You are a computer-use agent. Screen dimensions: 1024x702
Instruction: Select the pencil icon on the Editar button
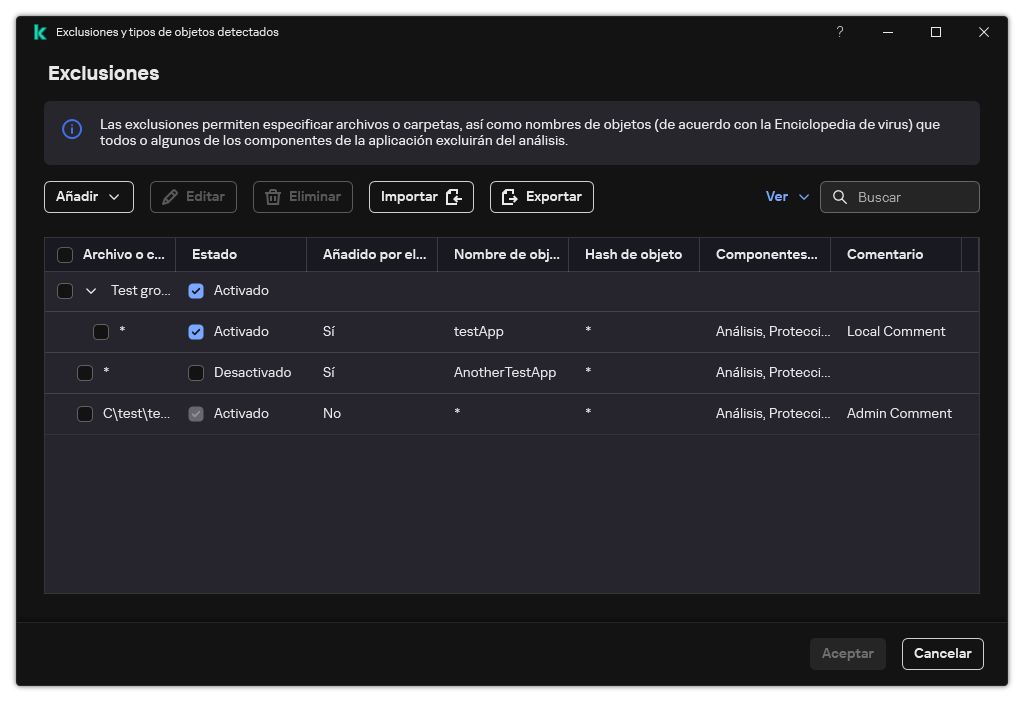[168, 197]
